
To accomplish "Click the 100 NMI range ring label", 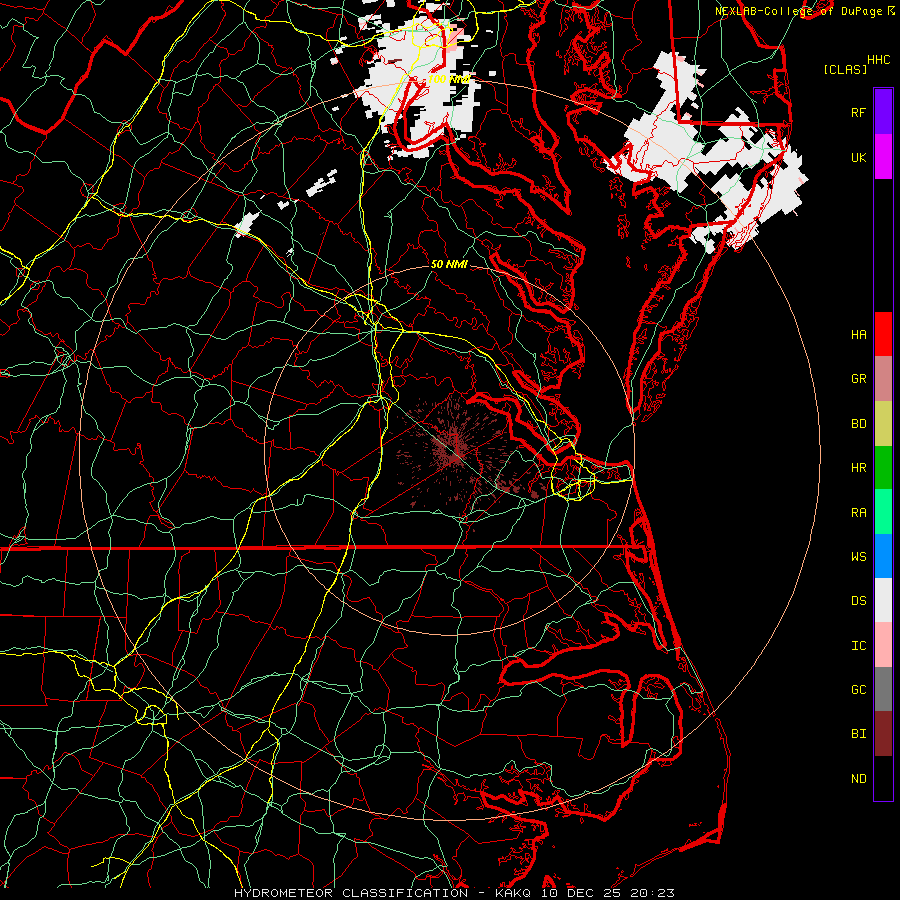I will pyautogui.click(x=449, y=79).
